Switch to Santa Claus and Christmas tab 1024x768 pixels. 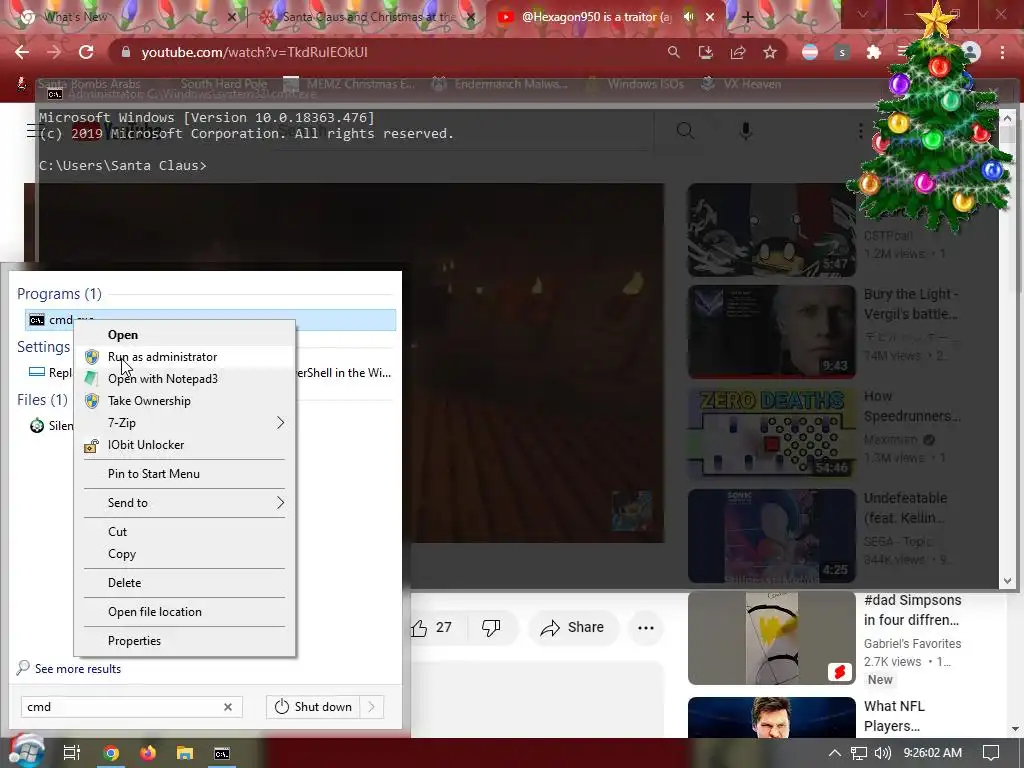366,17
